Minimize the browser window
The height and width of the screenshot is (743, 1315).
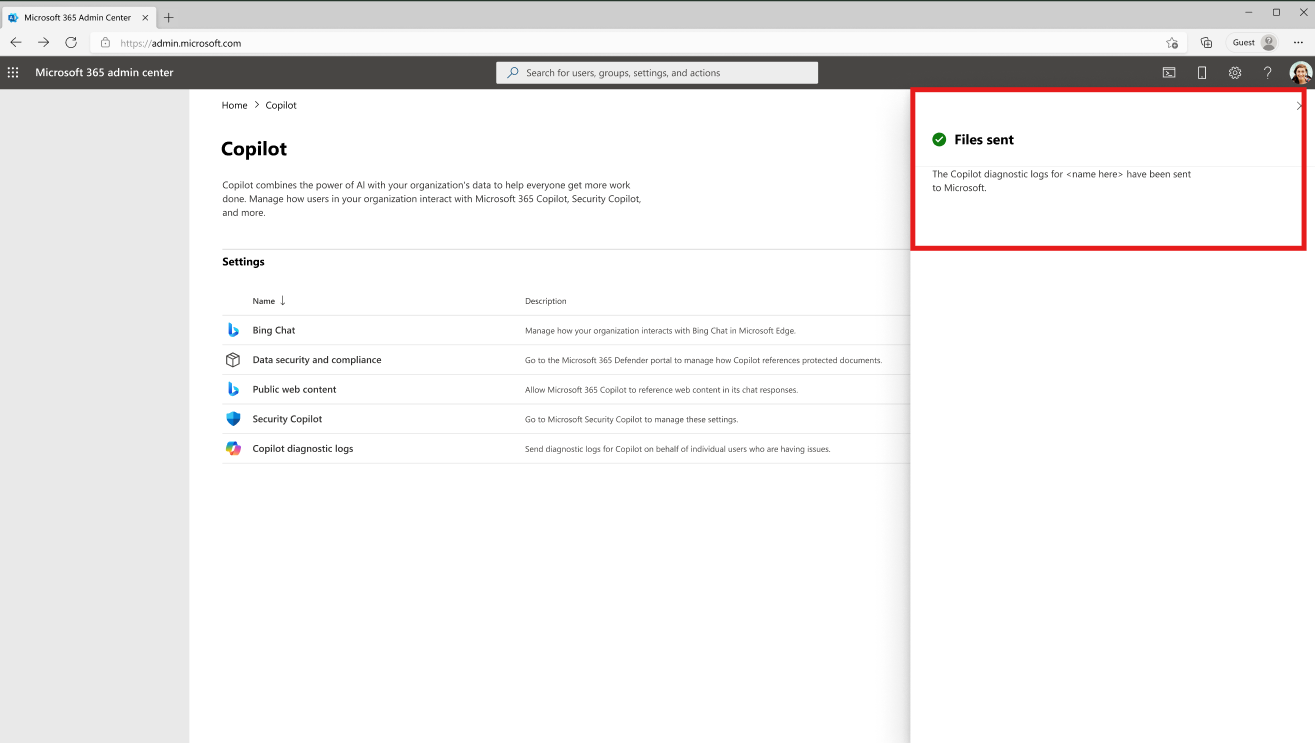(1249, 12)
